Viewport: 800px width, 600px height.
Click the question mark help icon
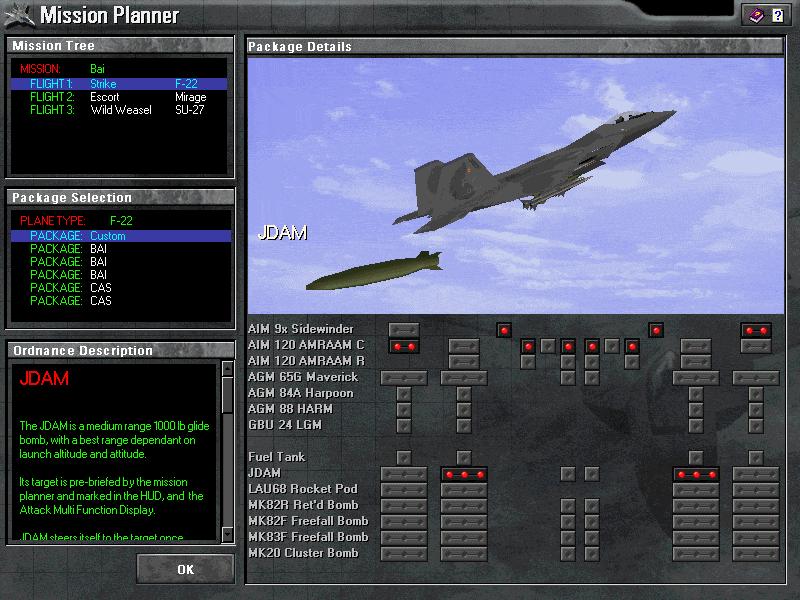[x=778, y=15]
